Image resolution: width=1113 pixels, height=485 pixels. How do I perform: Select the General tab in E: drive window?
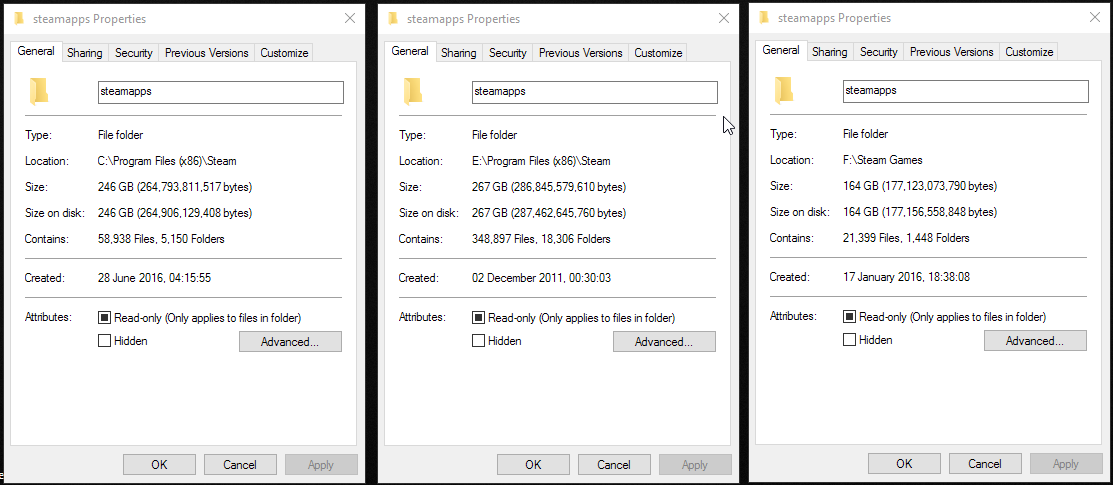(x=410, y=51)
